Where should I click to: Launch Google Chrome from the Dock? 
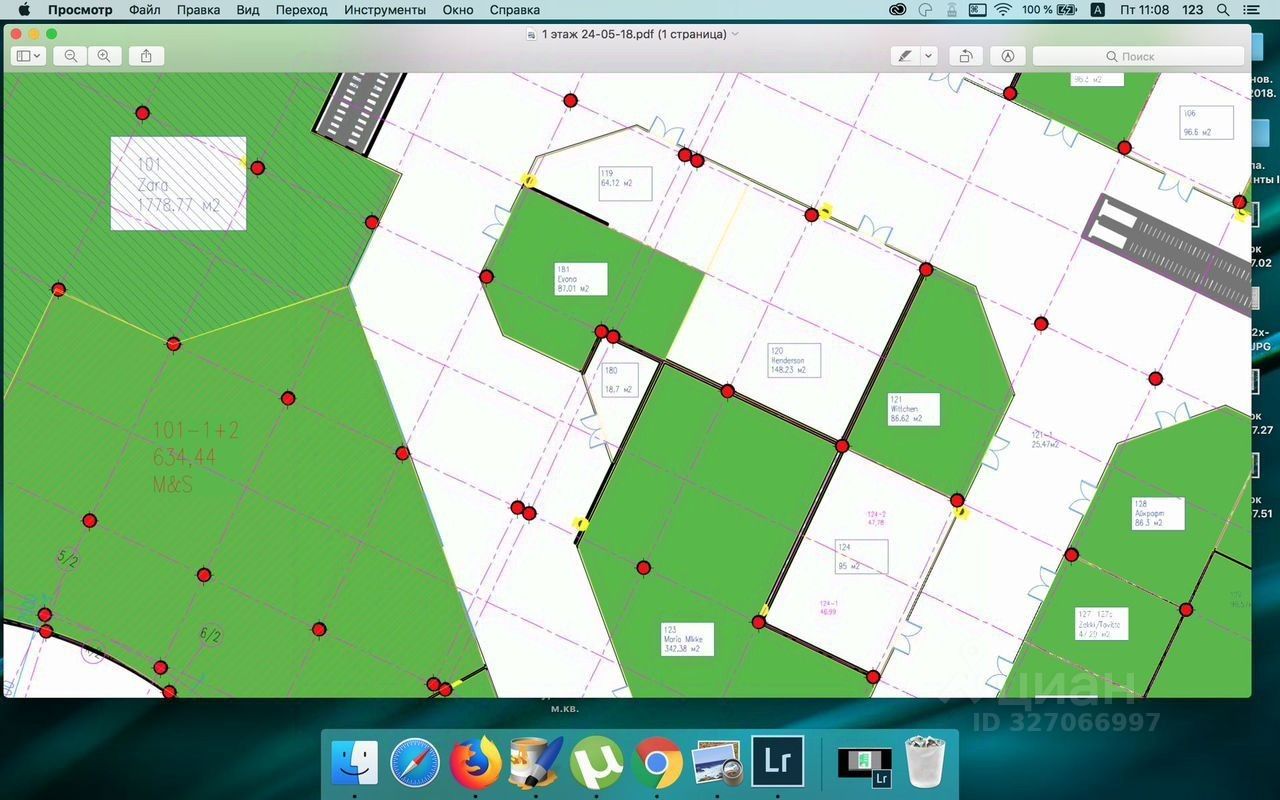(656, 763)
